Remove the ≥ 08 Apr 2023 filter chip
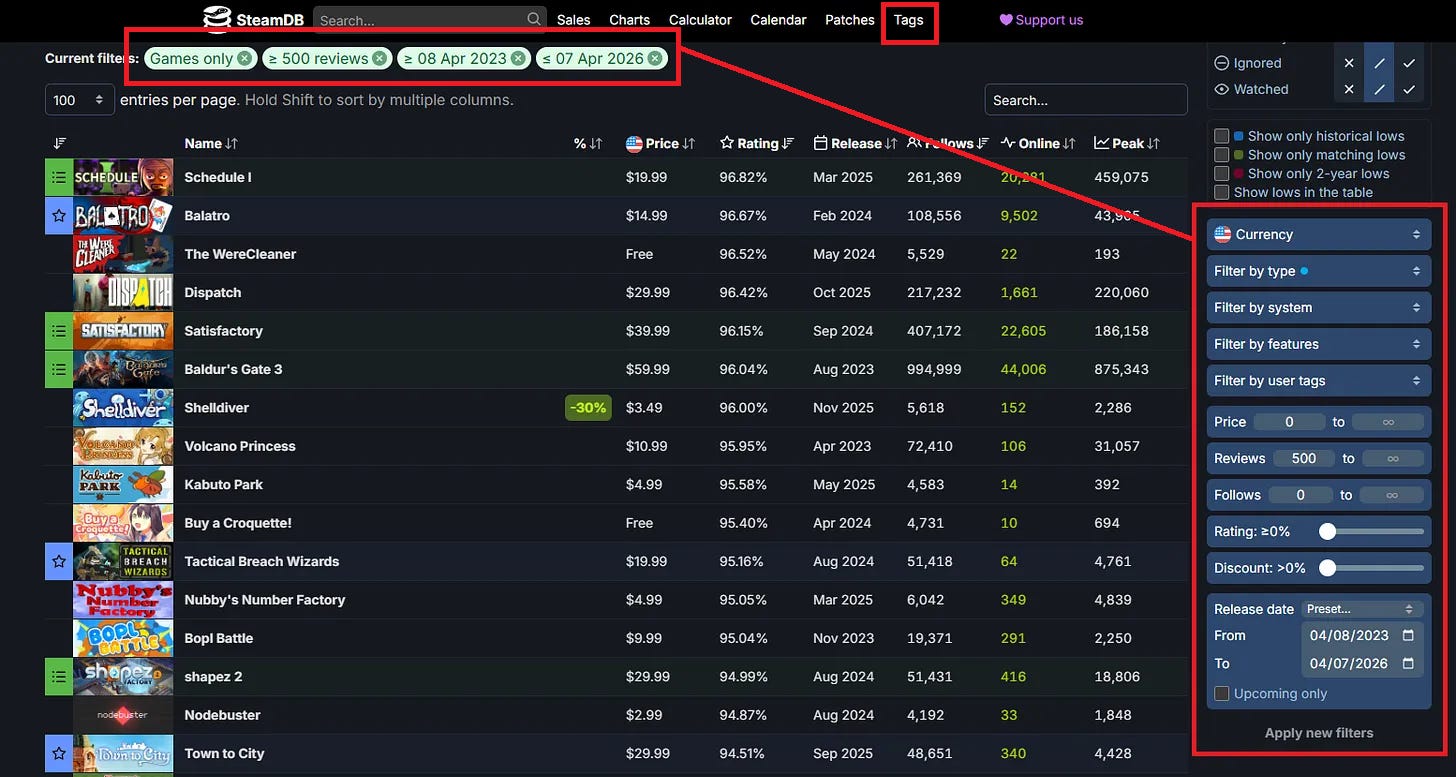Image resolution: width=1456 pixels, height=777 pixels. pyautogui.click(x=518, y=58)
